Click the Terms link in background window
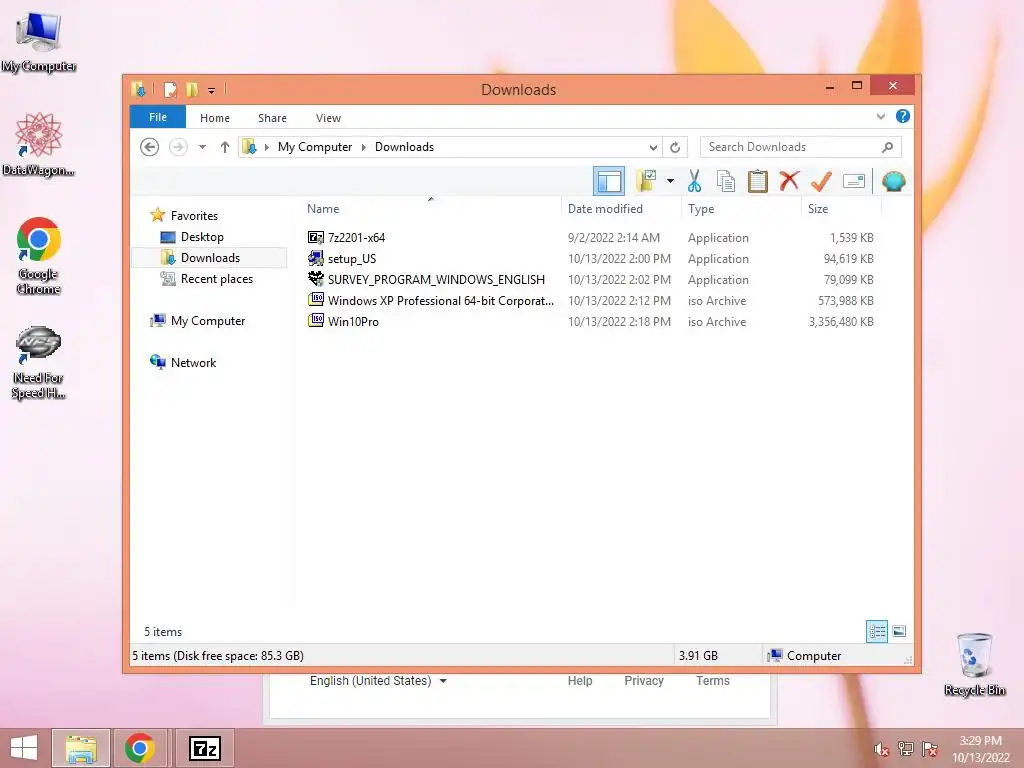Screen dimensions: 1024x768 click(x=712, y=681)
